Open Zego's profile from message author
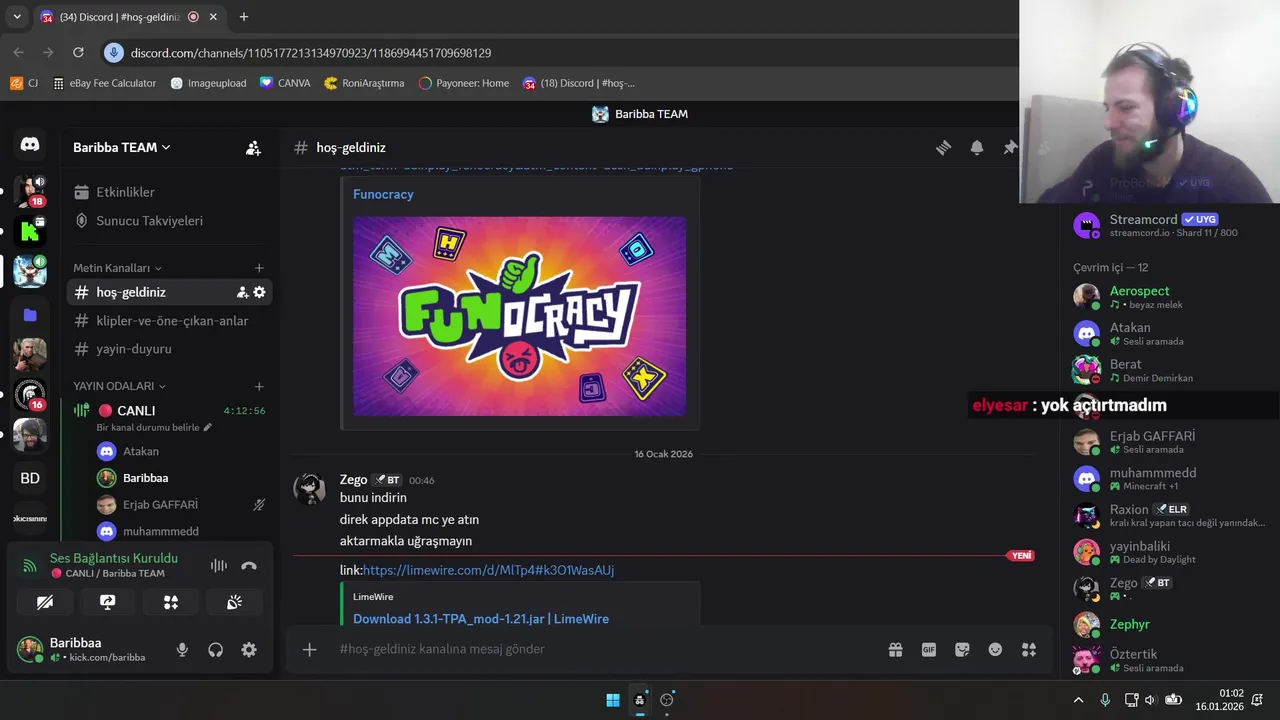 click(x=353, y=480)
